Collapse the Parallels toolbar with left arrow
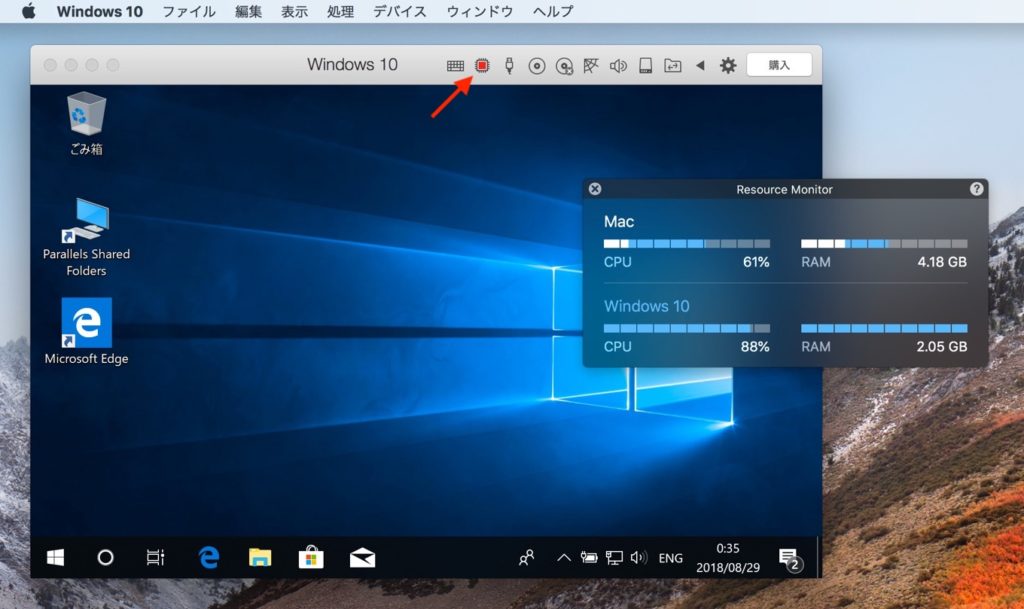This screenshot has height=609, width=1024. pos(698,64)
